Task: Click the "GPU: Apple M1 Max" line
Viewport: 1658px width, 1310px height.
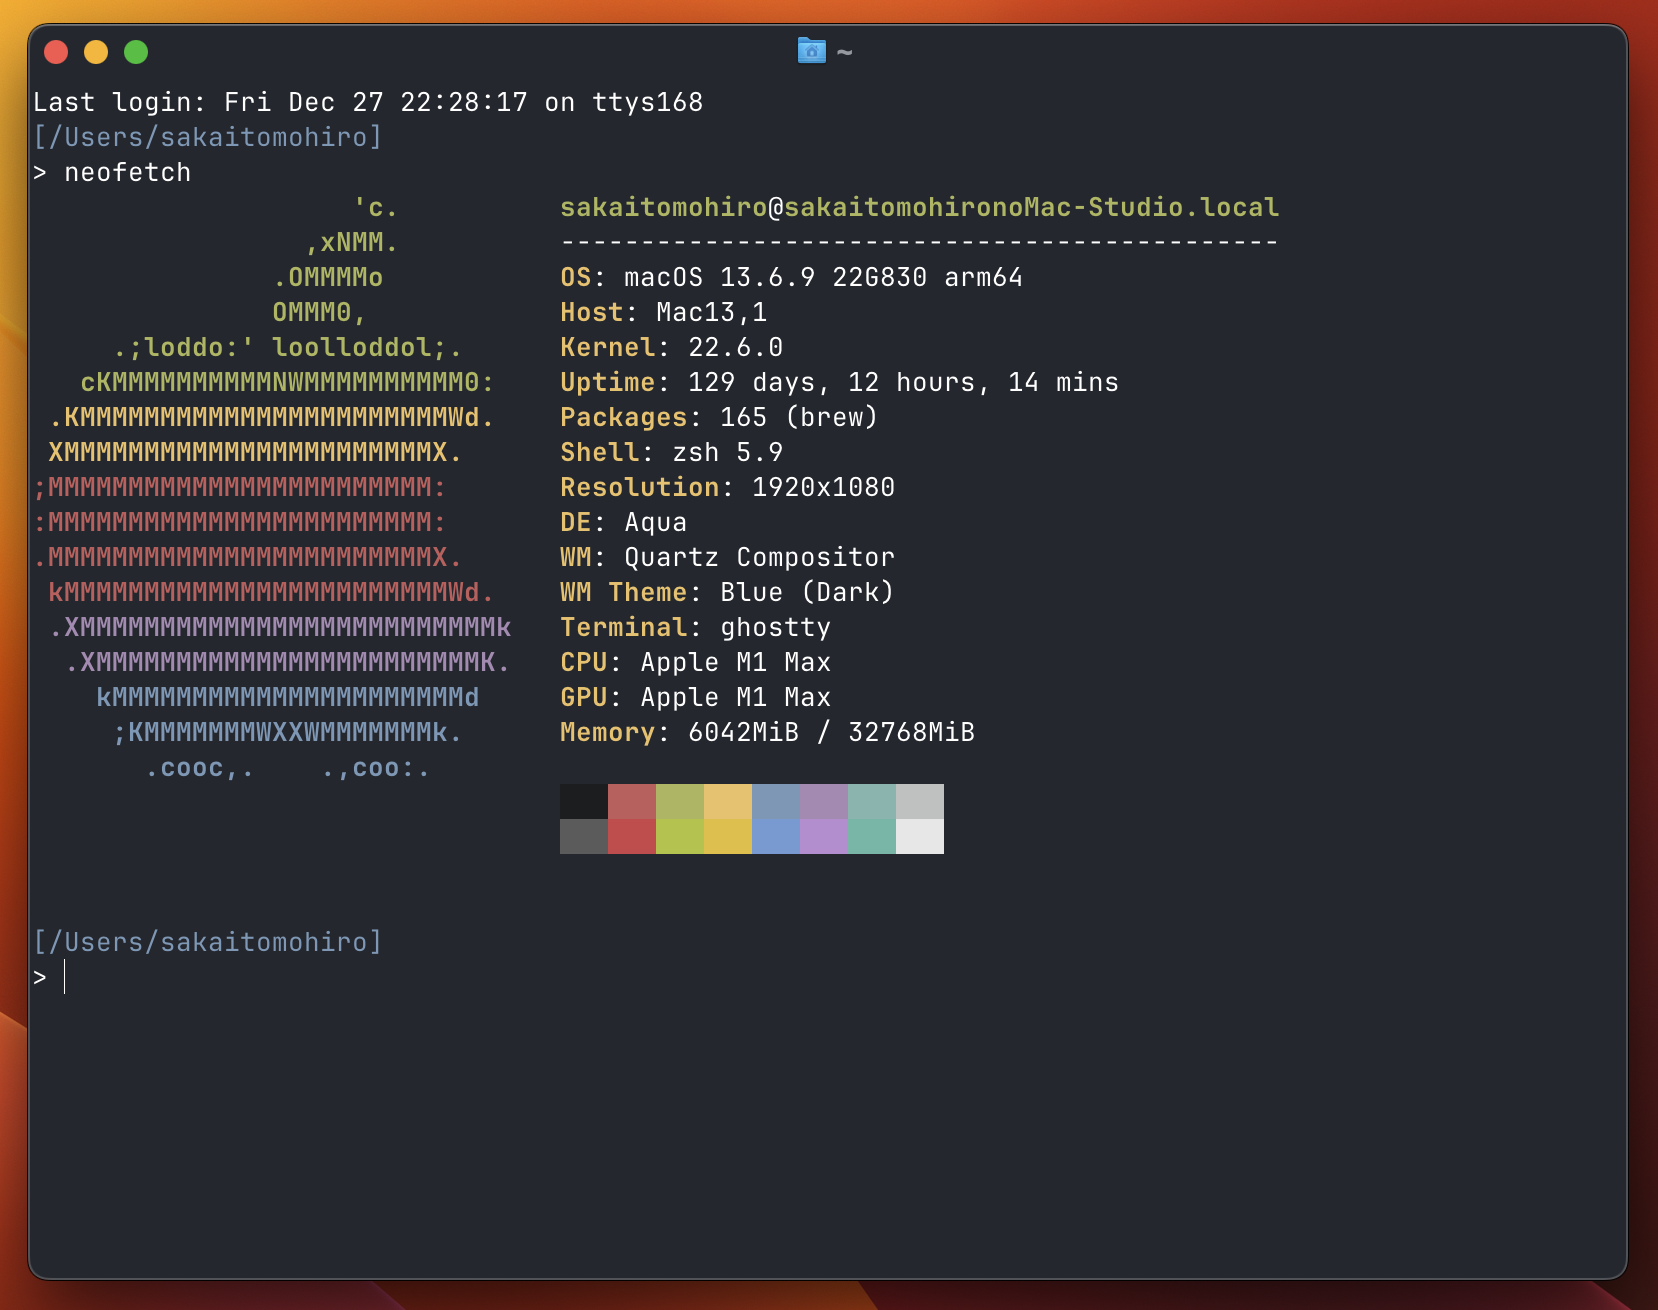Action: click(x=696, y=697)
